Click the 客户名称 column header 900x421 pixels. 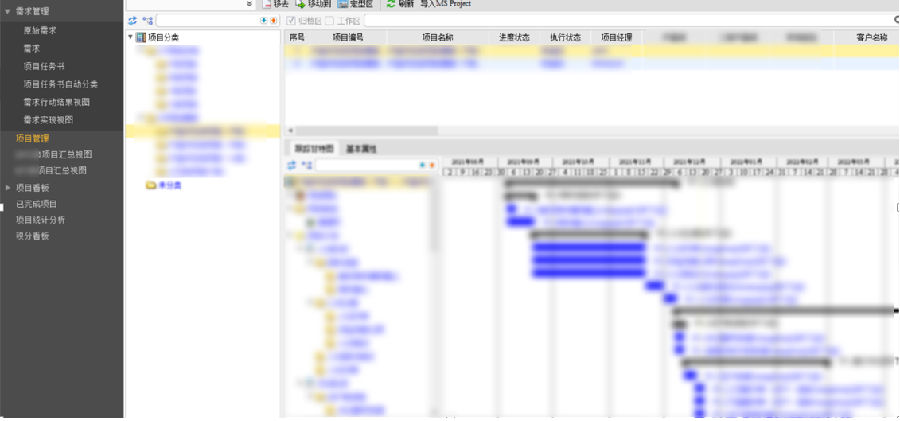click(x=871, y=37)
